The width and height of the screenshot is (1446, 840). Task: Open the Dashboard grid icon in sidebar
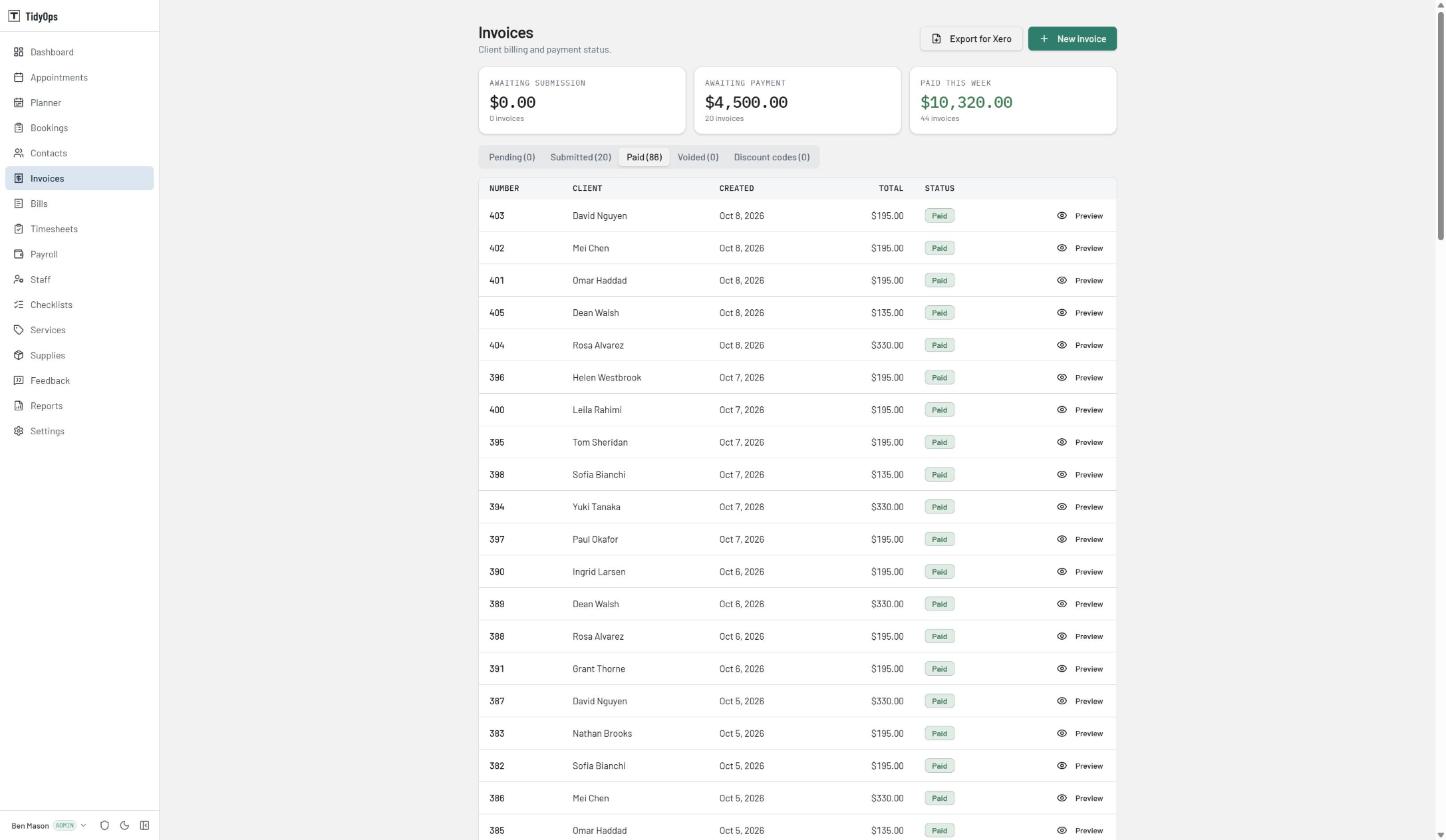(x=18, y=52)
